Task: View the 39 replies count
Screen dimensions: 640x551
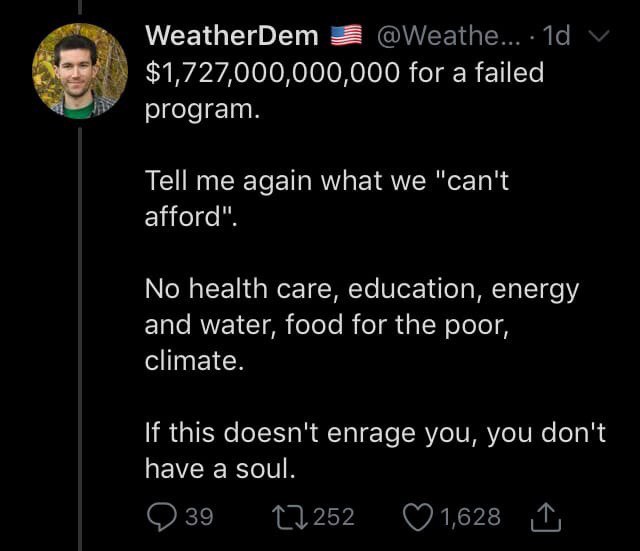Action: click(x=199, y=516)
